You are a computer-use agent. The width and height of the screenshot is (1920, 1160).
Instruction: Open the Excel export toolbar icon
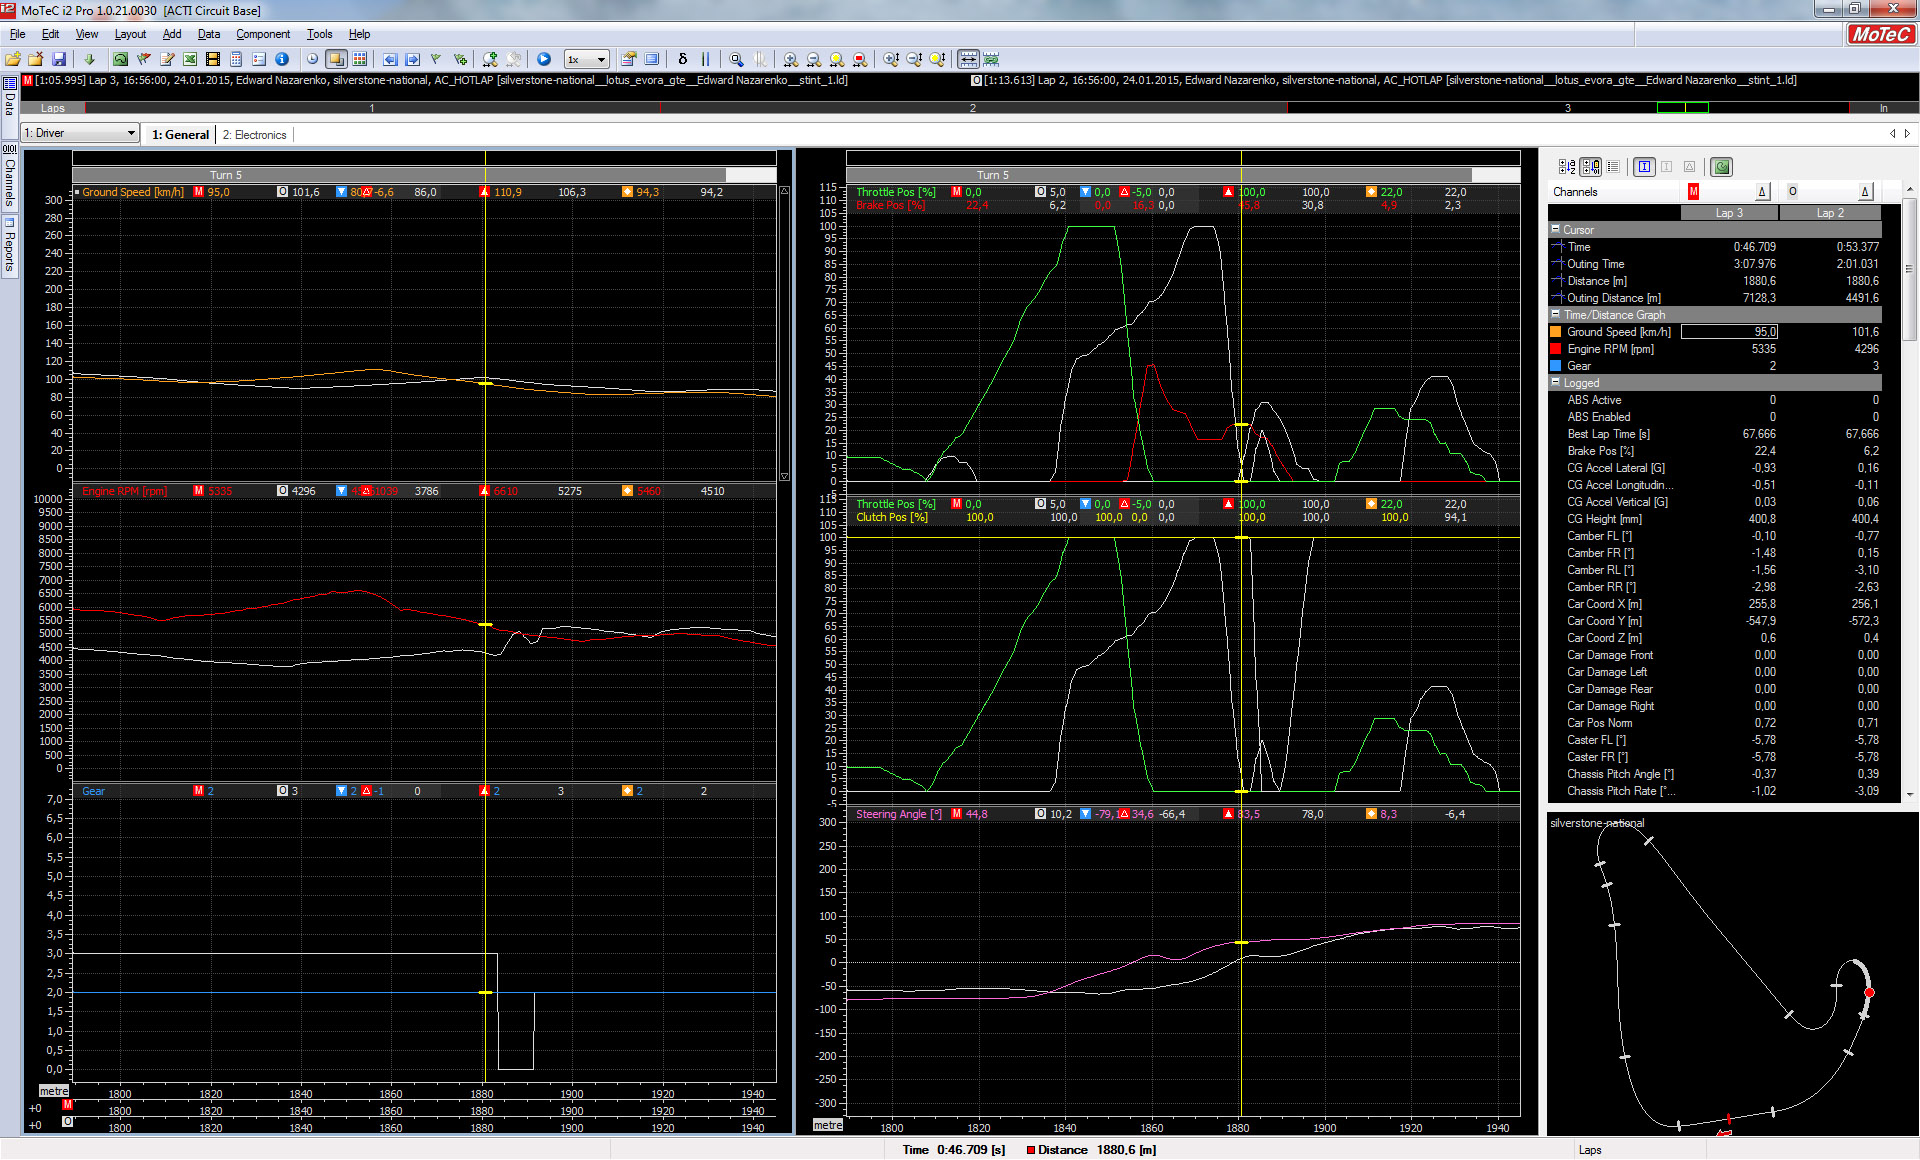pyautogui.click(x=190, y=59)
